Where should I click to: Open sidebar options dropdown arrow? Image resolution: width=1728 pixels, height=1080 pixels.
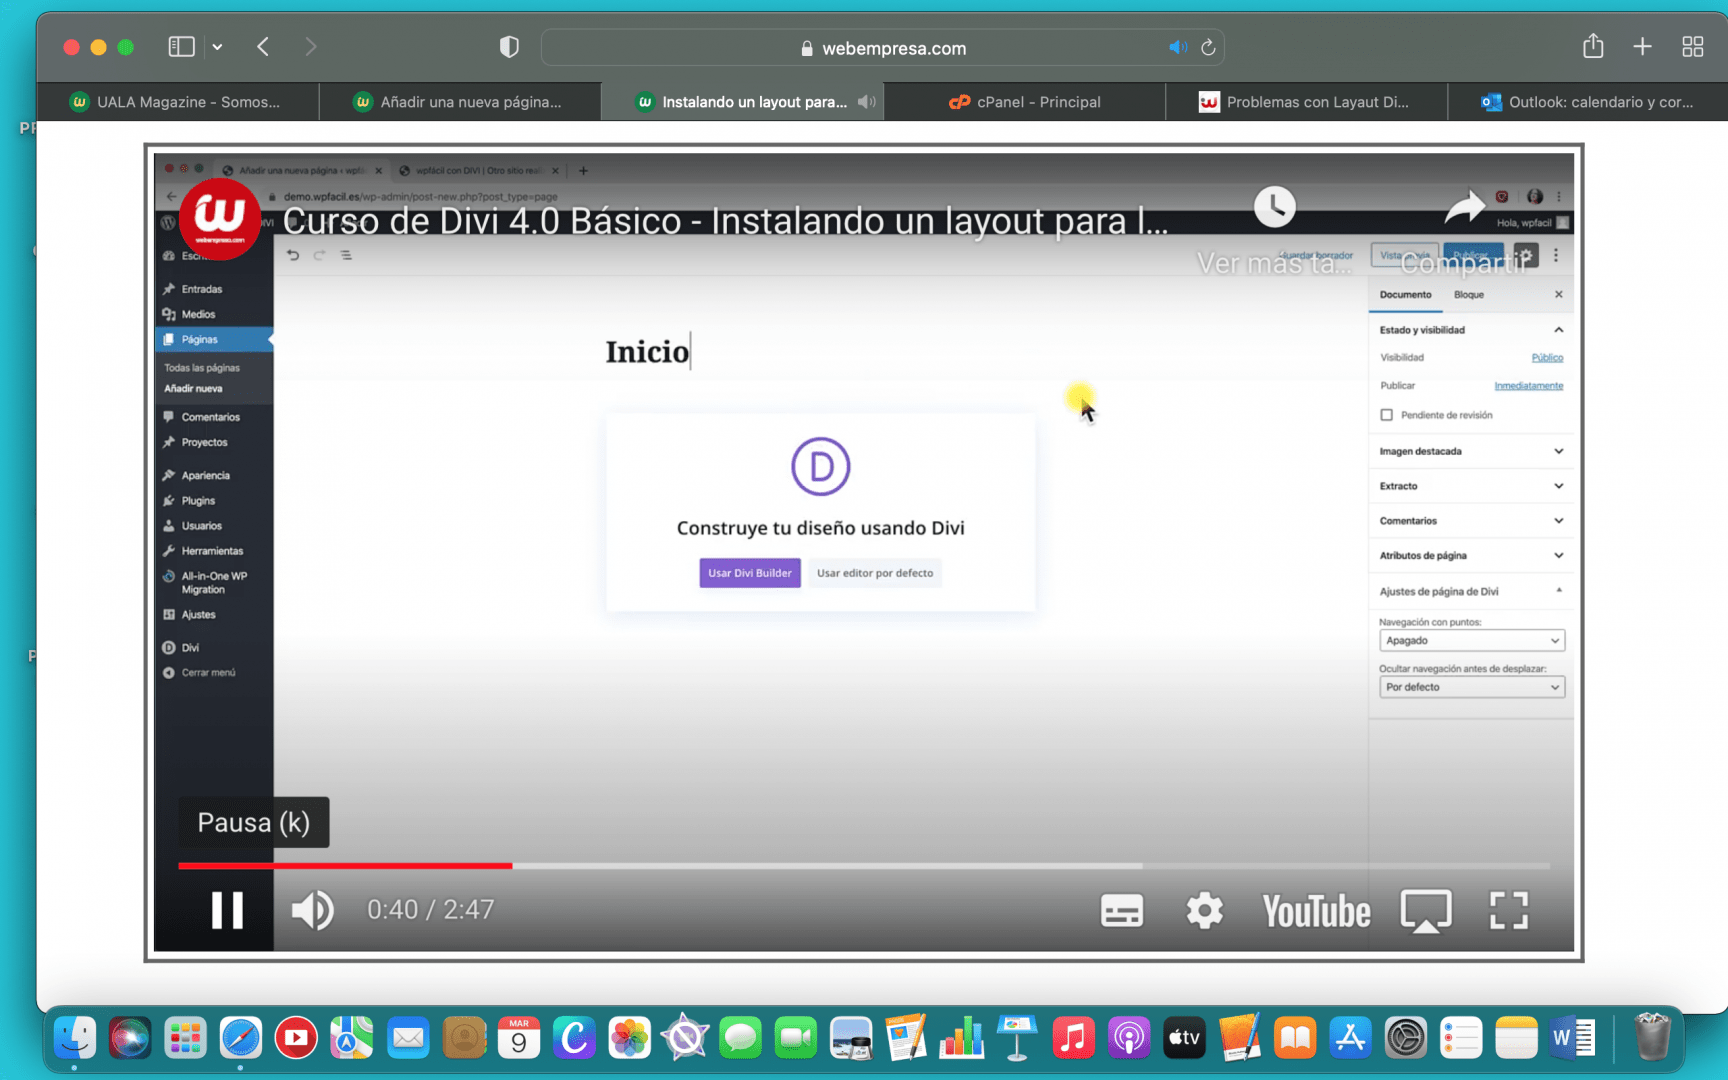pos(217,47)
